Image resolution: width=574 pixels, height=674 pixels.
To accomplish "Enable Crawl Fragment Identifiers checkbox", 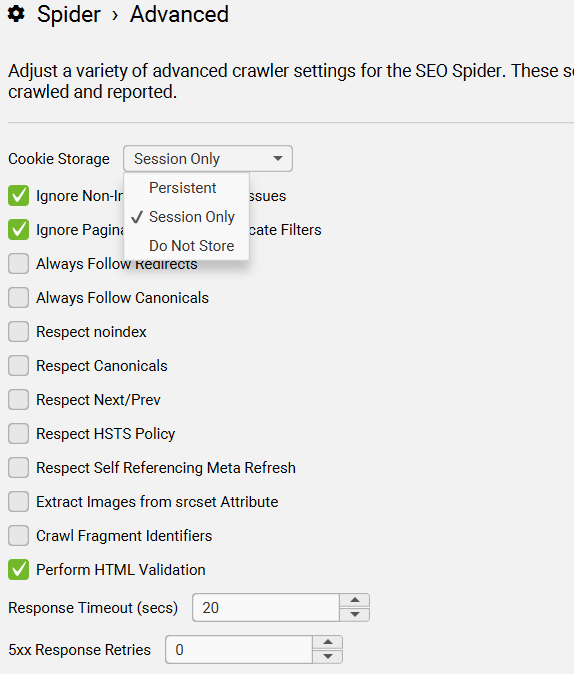I will (18, 535).
